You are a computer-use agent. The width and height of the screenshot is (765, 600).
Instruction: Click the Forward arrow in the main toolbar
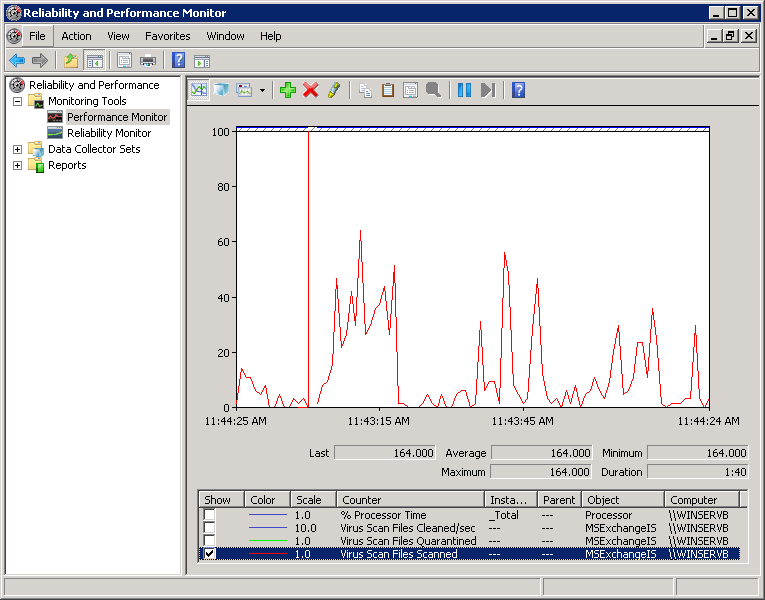pos(40,61)
